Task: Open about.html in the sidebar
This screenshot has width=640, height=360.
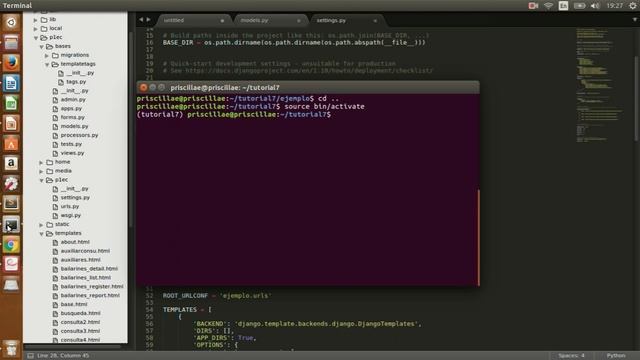Action: [75, 242]
